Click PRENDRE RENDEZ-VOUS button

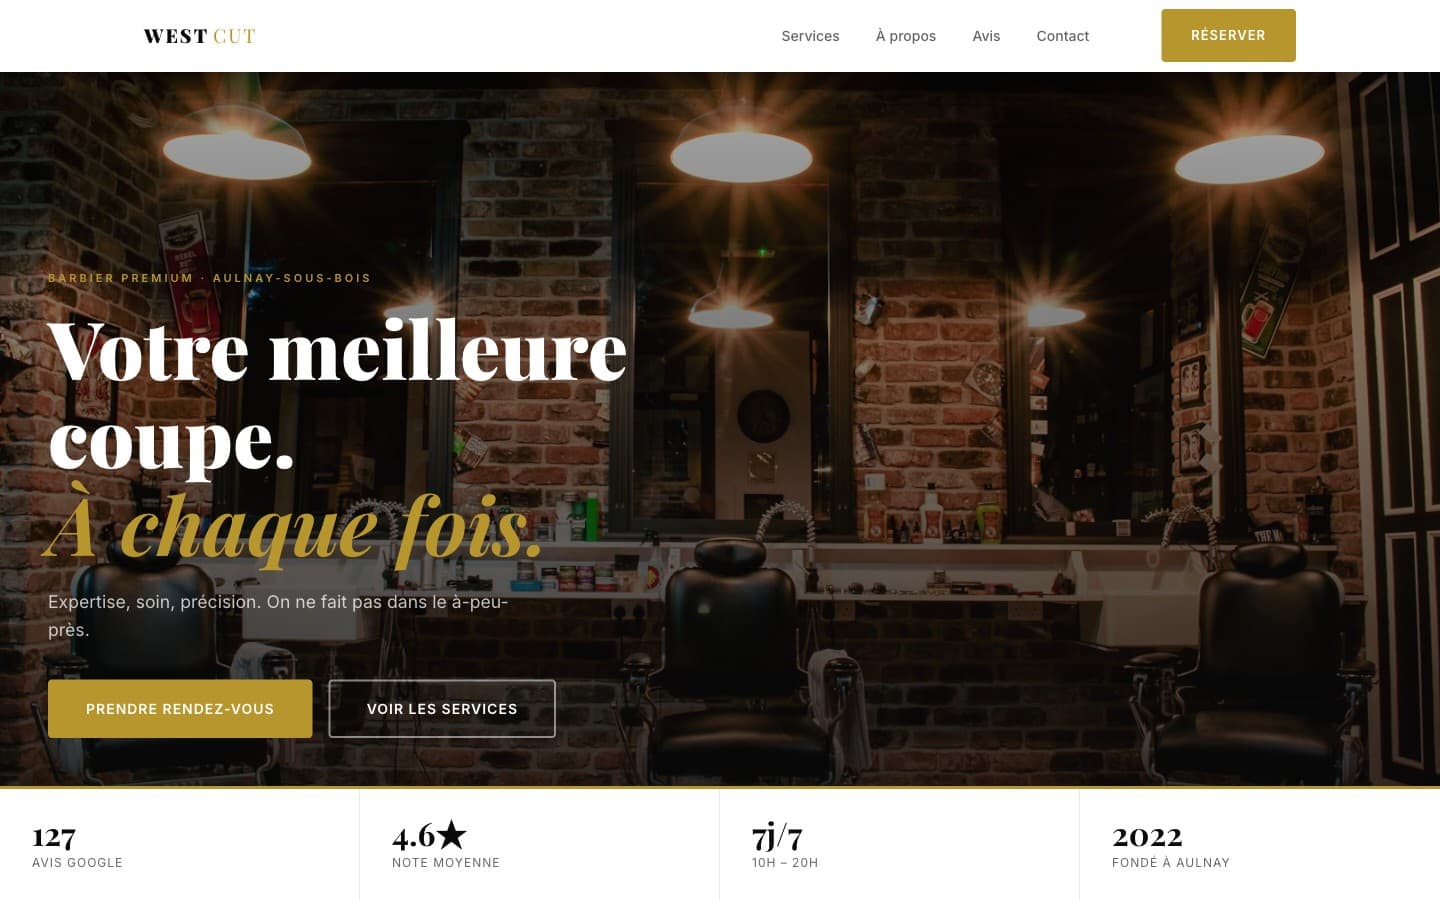coord(180,709)
